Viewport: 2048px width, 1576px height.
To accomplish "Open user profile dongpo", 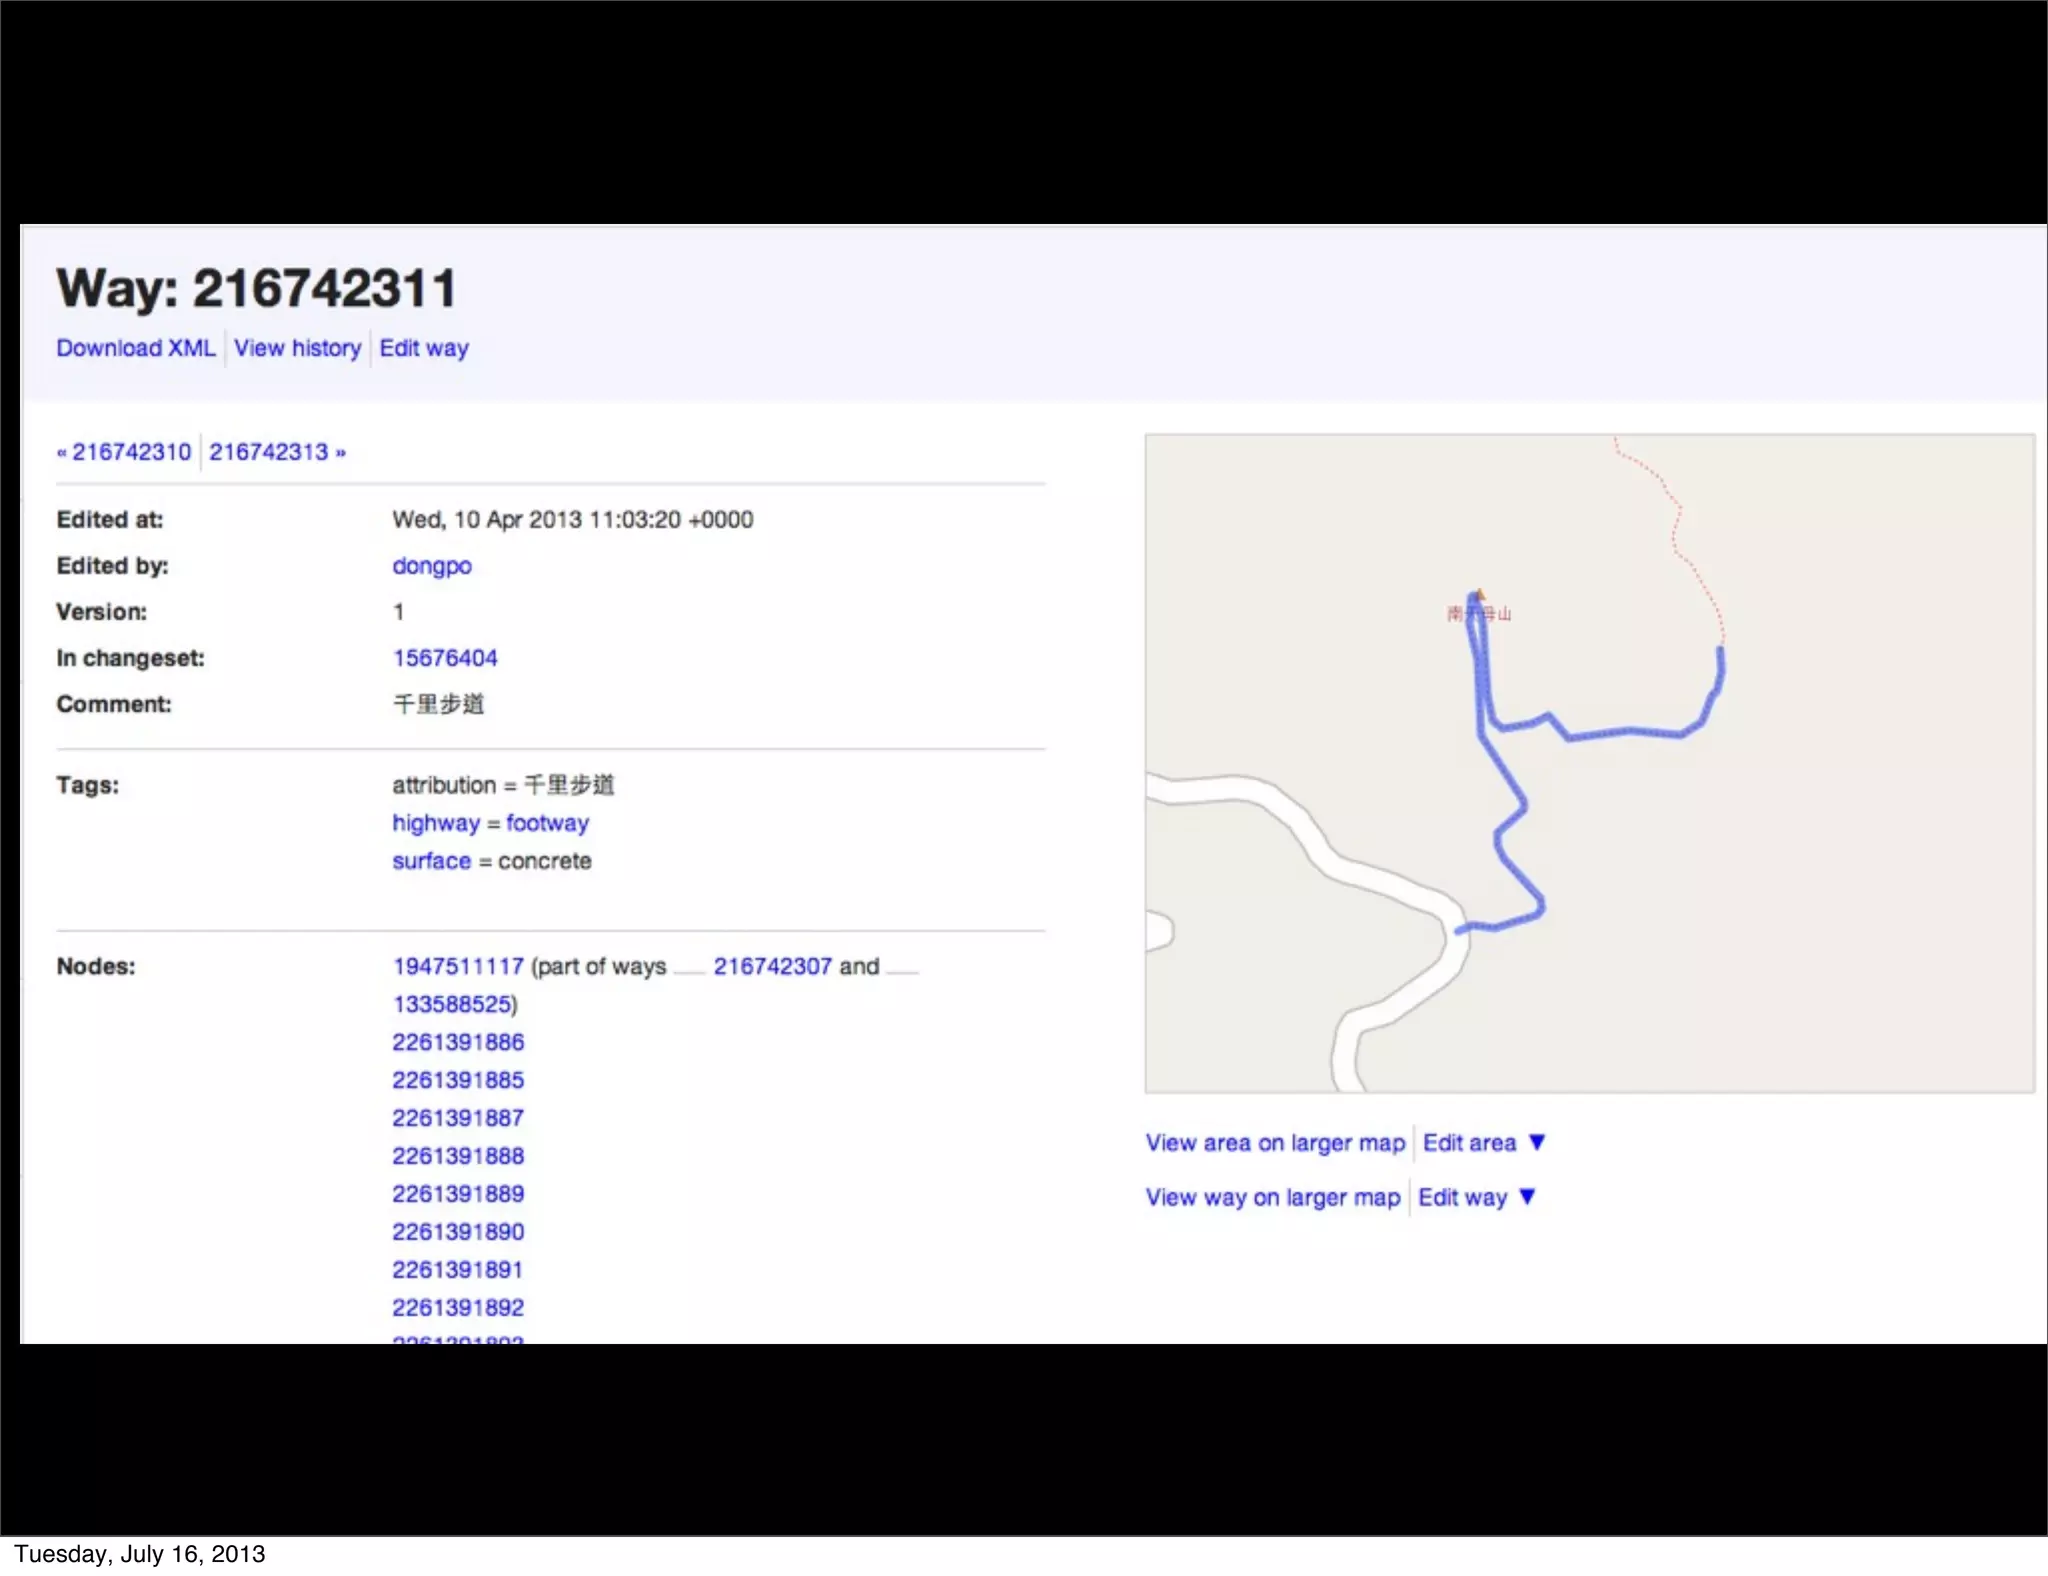I will (x=431, y=566).
